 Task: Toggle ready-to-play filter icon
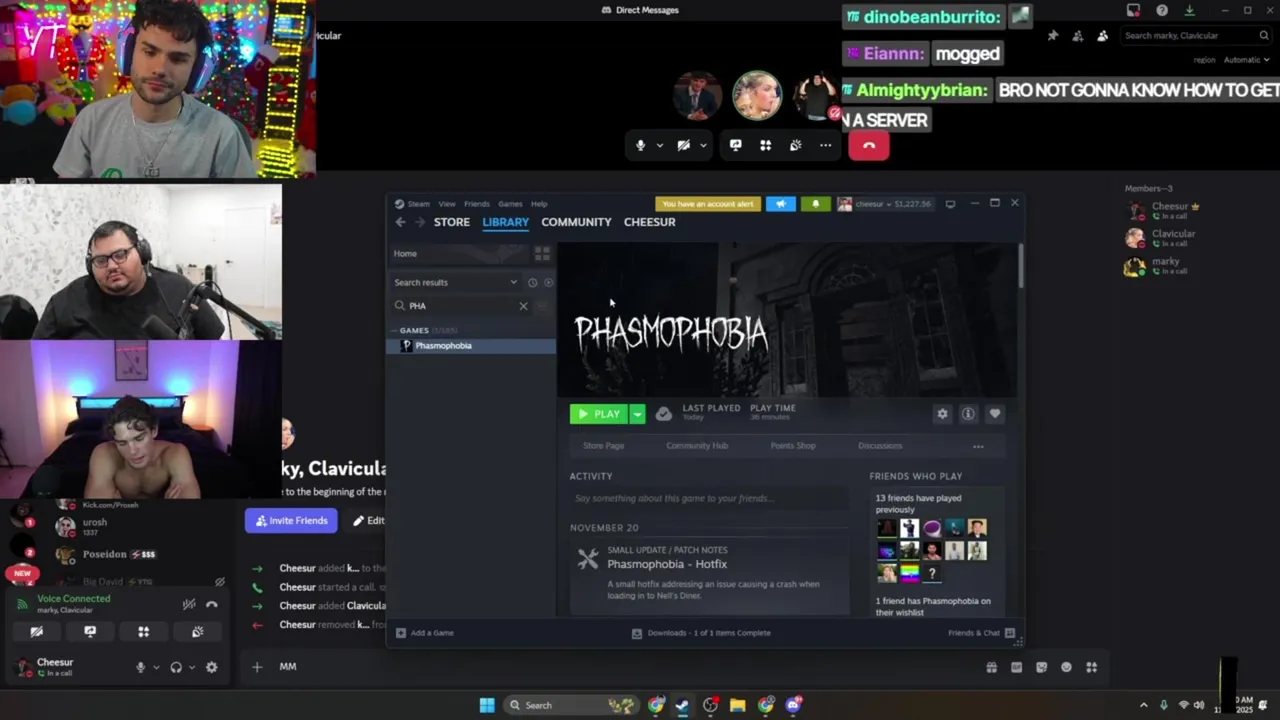[x=548, y=283]
